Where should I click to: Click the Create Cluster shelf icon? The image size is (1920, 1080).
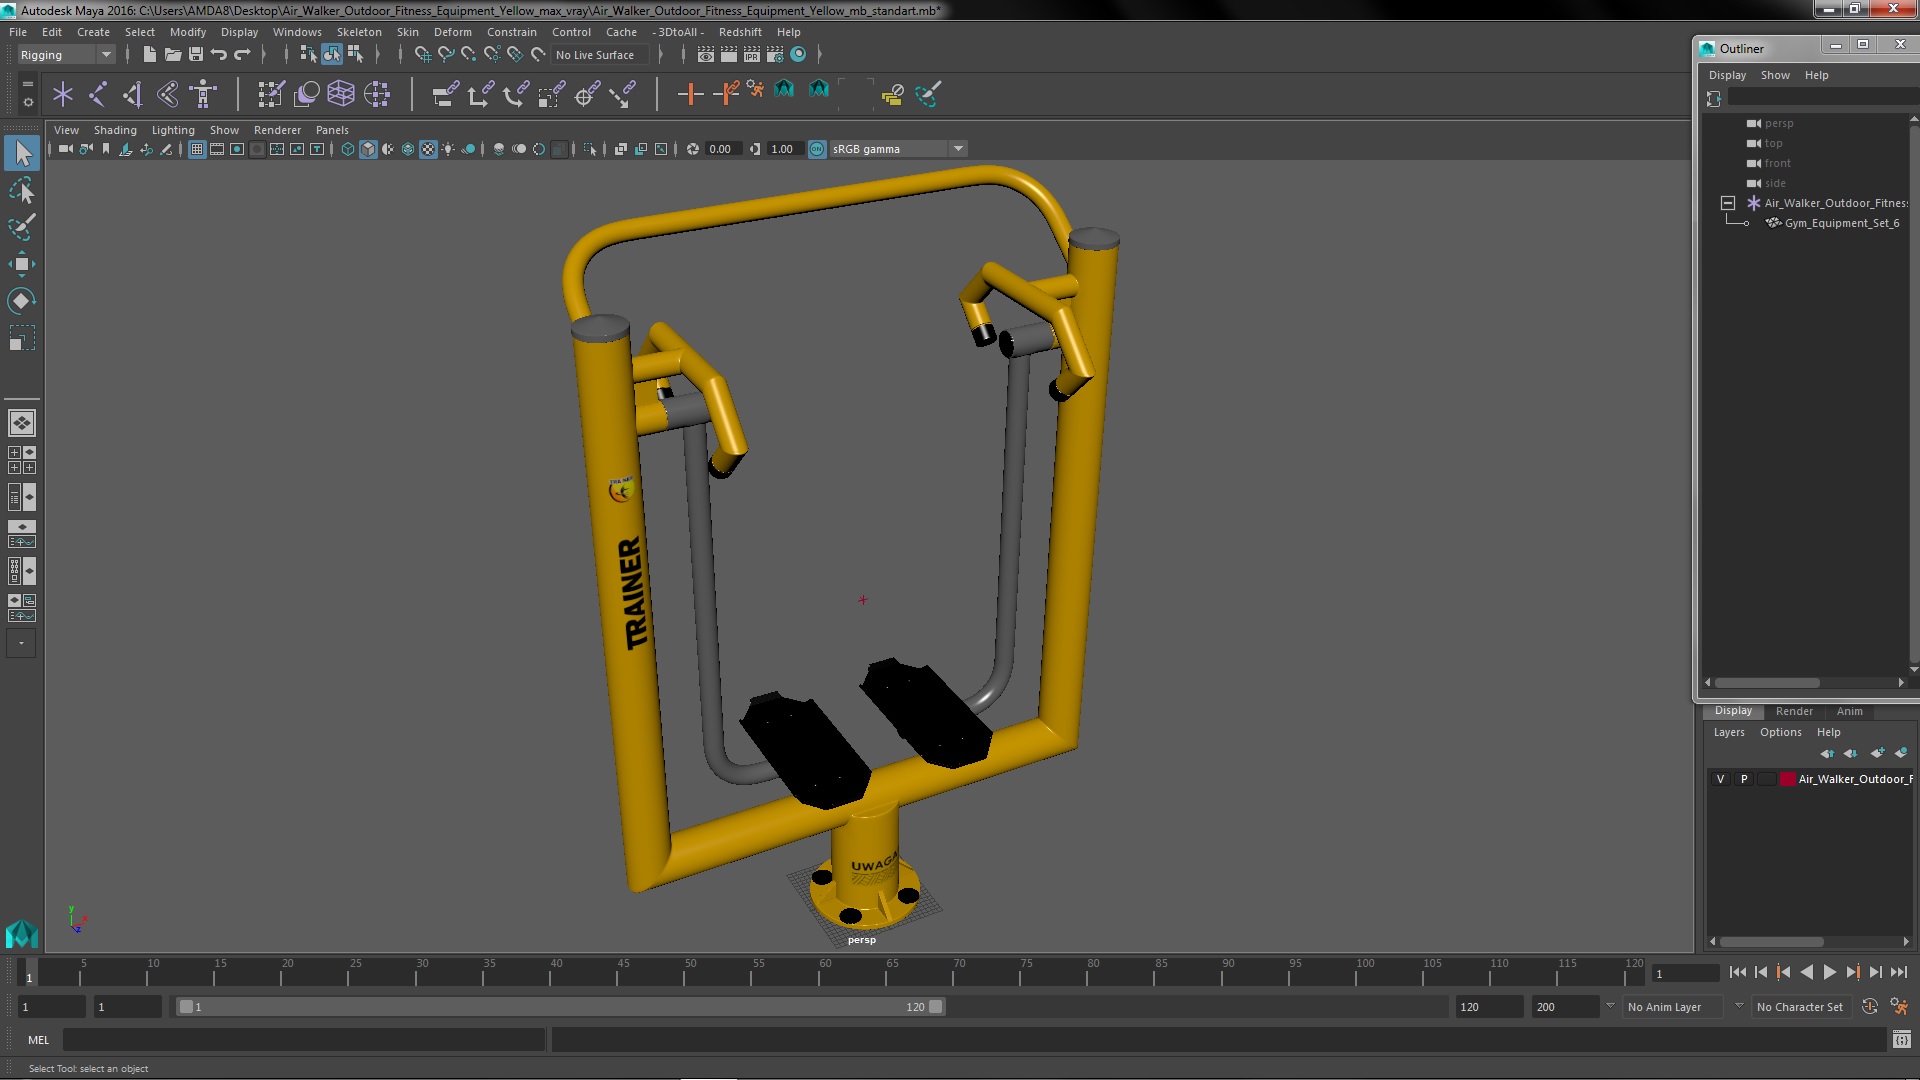377,94
